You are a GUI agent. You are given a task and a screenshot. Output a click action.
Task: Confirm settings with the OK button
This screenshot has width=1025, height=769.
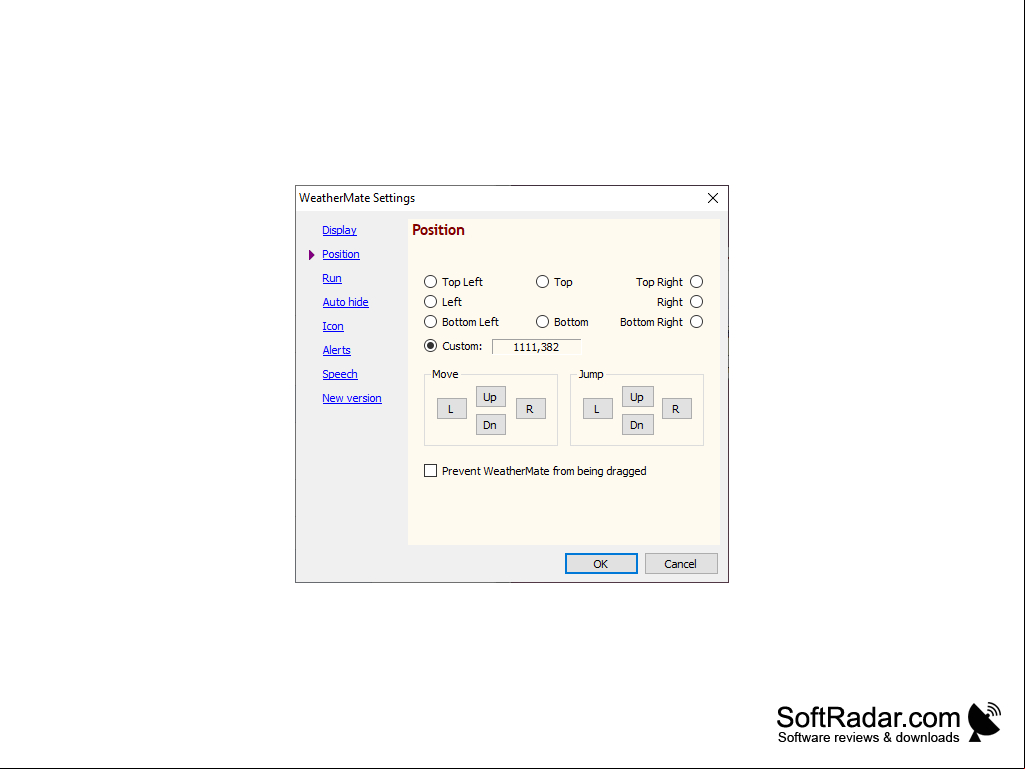tap(601, 564)
